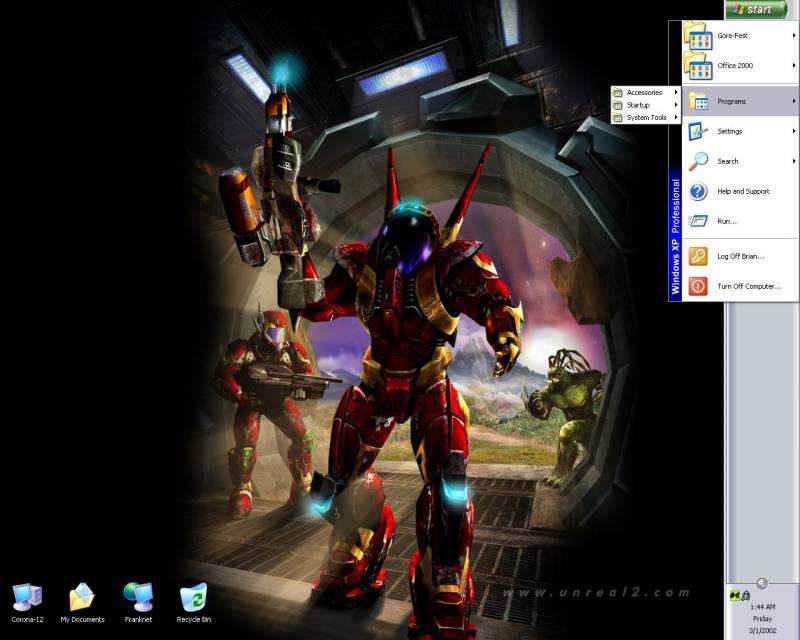Click the red Turn Off Computer power icon
The height and width of the screenshot is (640, 800).
pyautogui.click(x=697, y=286)
